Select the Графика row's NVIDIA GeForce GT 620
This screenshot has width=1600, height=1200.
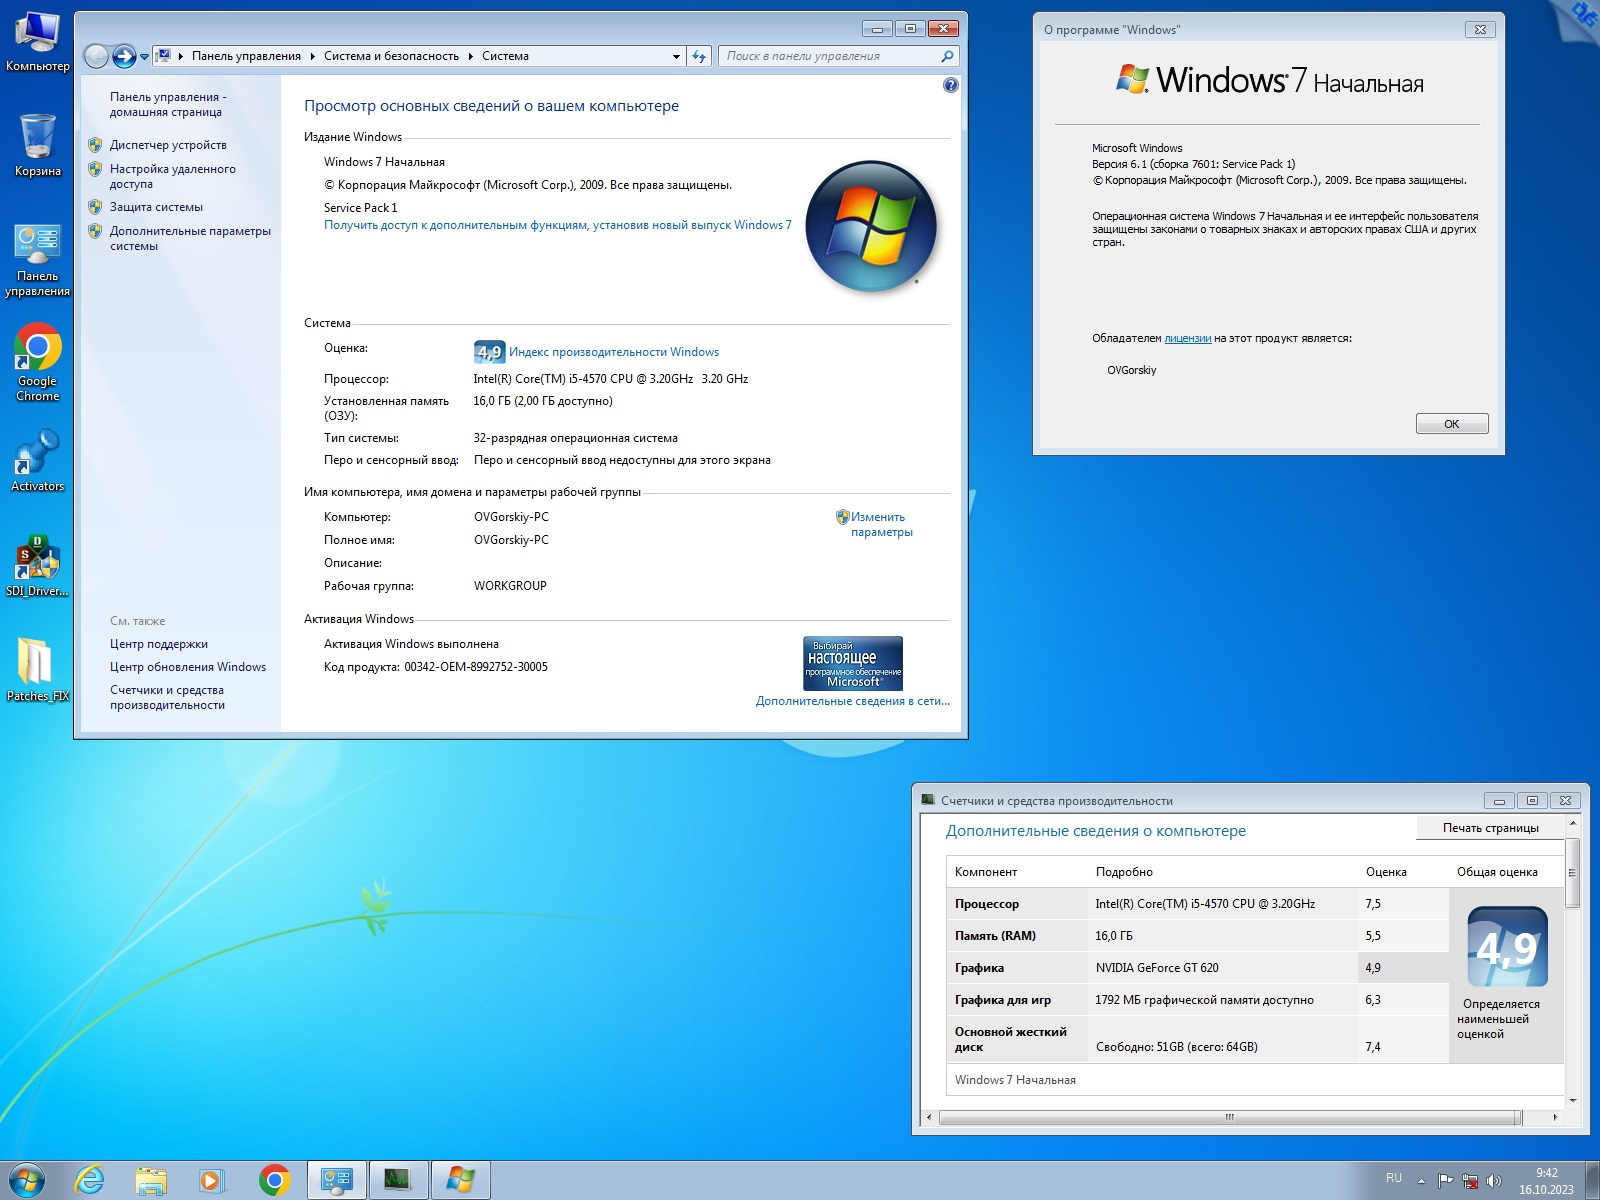[1157, 968]
